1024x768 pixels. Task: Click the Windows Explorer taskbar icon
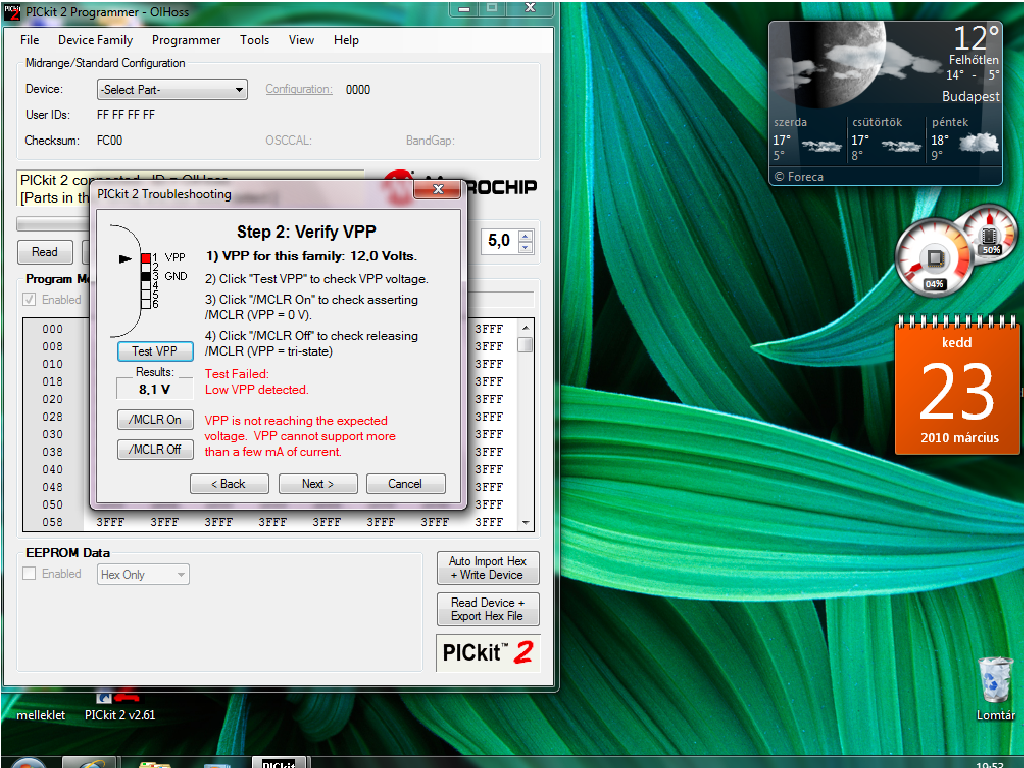point(154,763)
